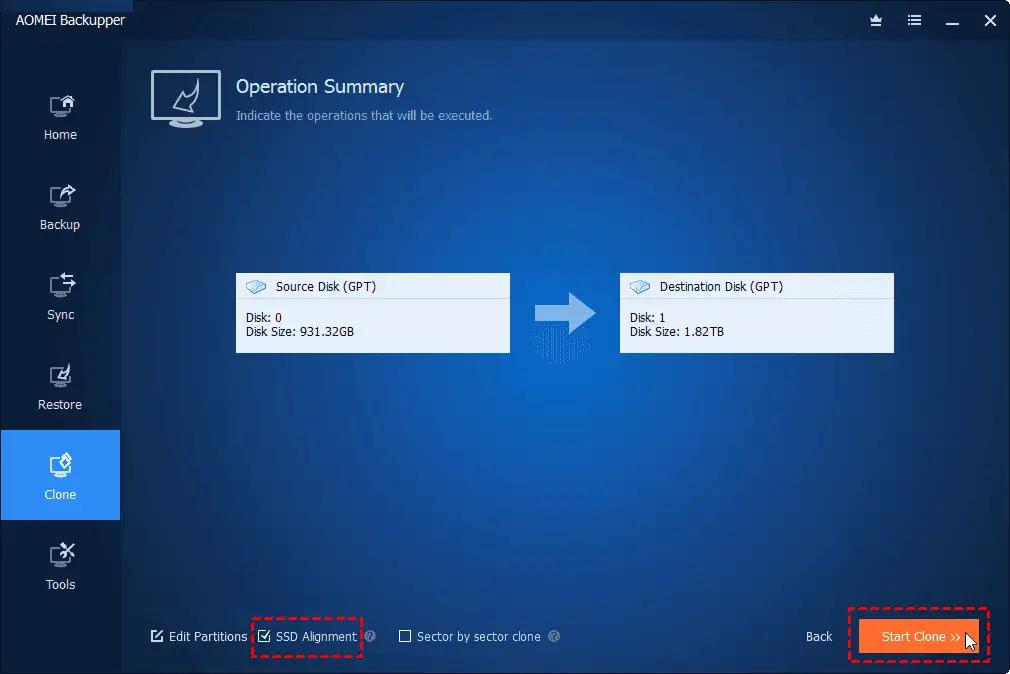The image size is (1010, 674).
Task: Open the Tools sidebar icon
Action: click(x=60, y=565)
